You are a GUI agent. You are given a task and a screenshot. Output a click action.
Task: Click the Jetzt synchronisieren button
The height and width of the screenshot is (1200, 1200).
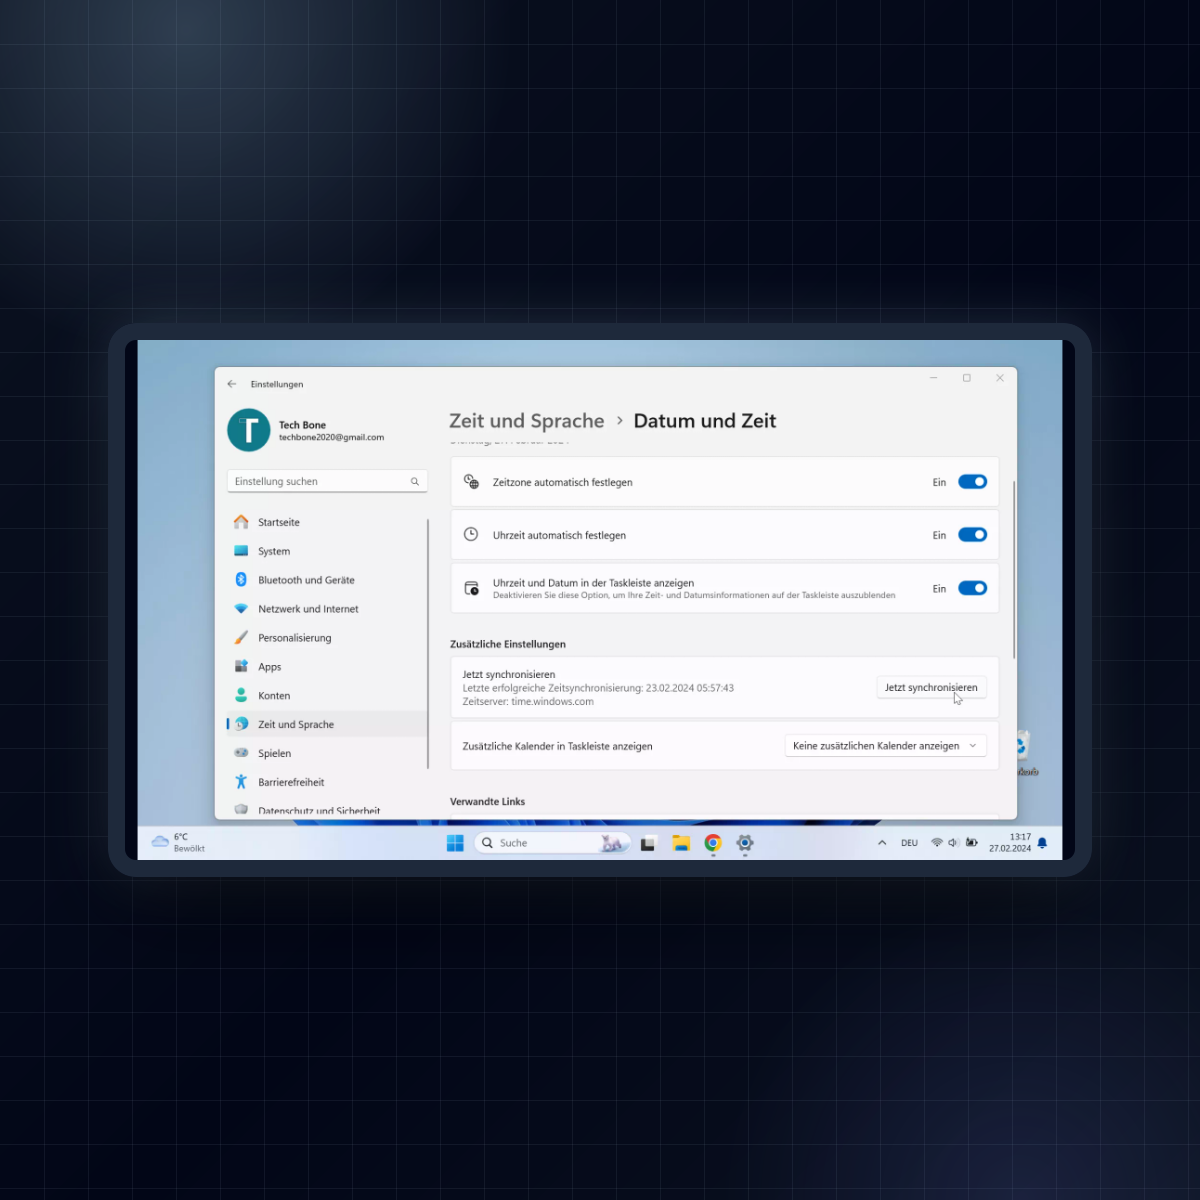pos(931,687)
